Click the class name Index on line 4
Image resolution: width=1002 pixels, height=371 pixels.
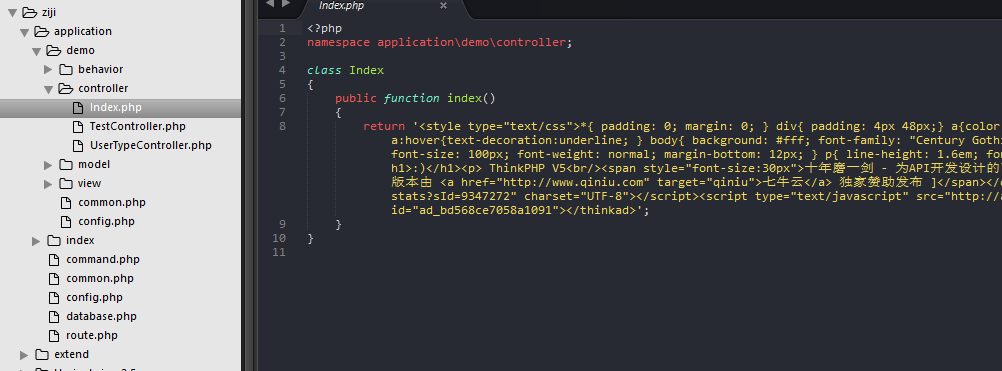tap(366, 70)
